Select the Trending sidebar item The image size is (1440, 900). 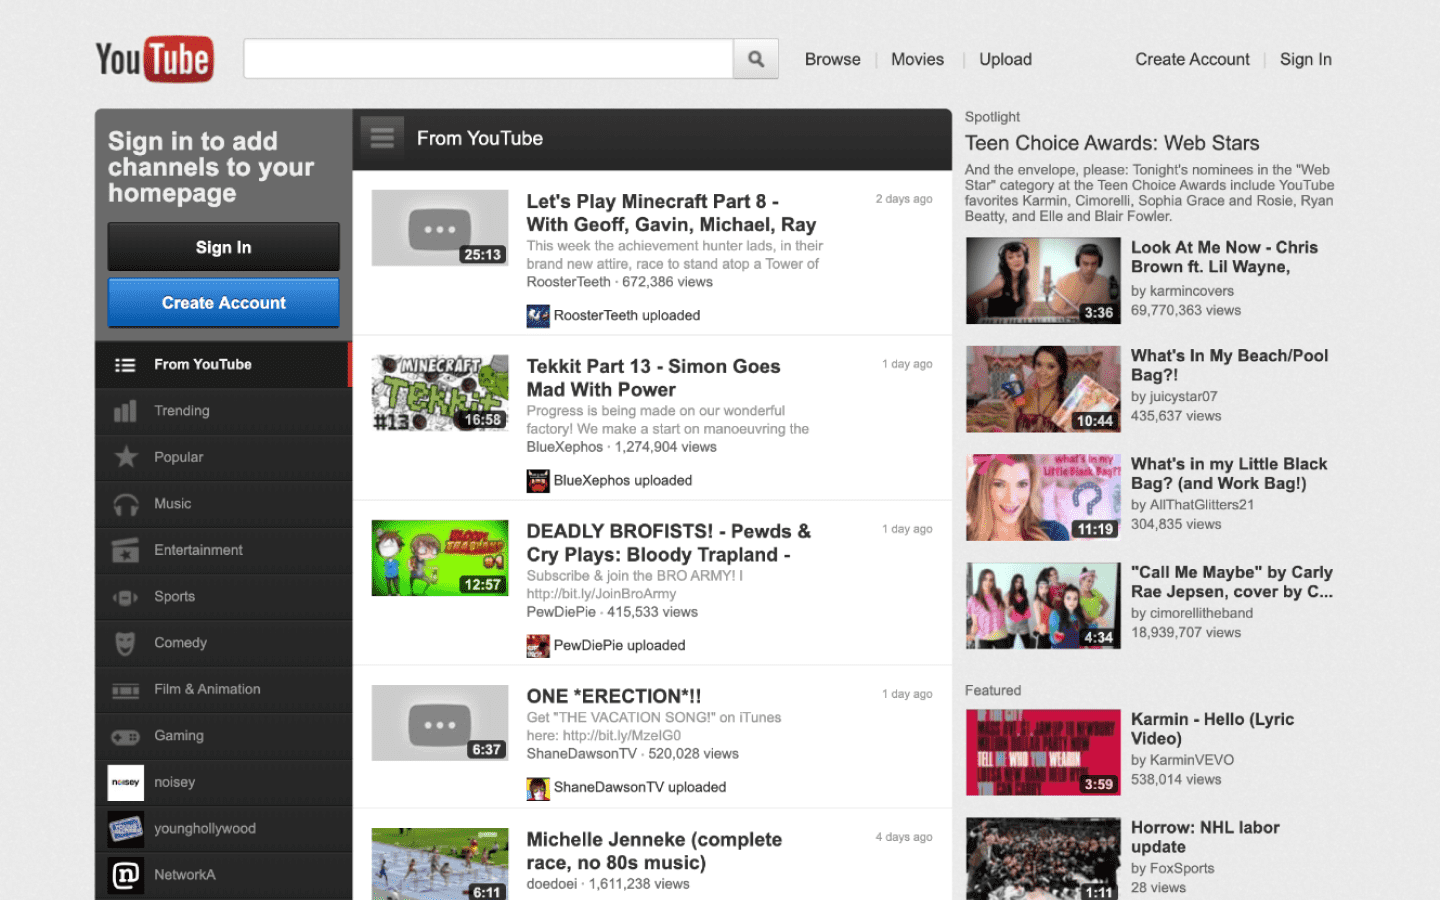click(x=223, y=411)
